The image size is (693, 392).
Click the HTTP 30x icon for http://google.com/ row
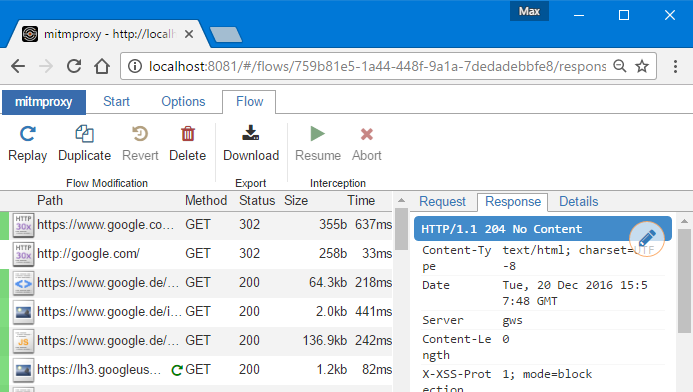pos(23,254)
